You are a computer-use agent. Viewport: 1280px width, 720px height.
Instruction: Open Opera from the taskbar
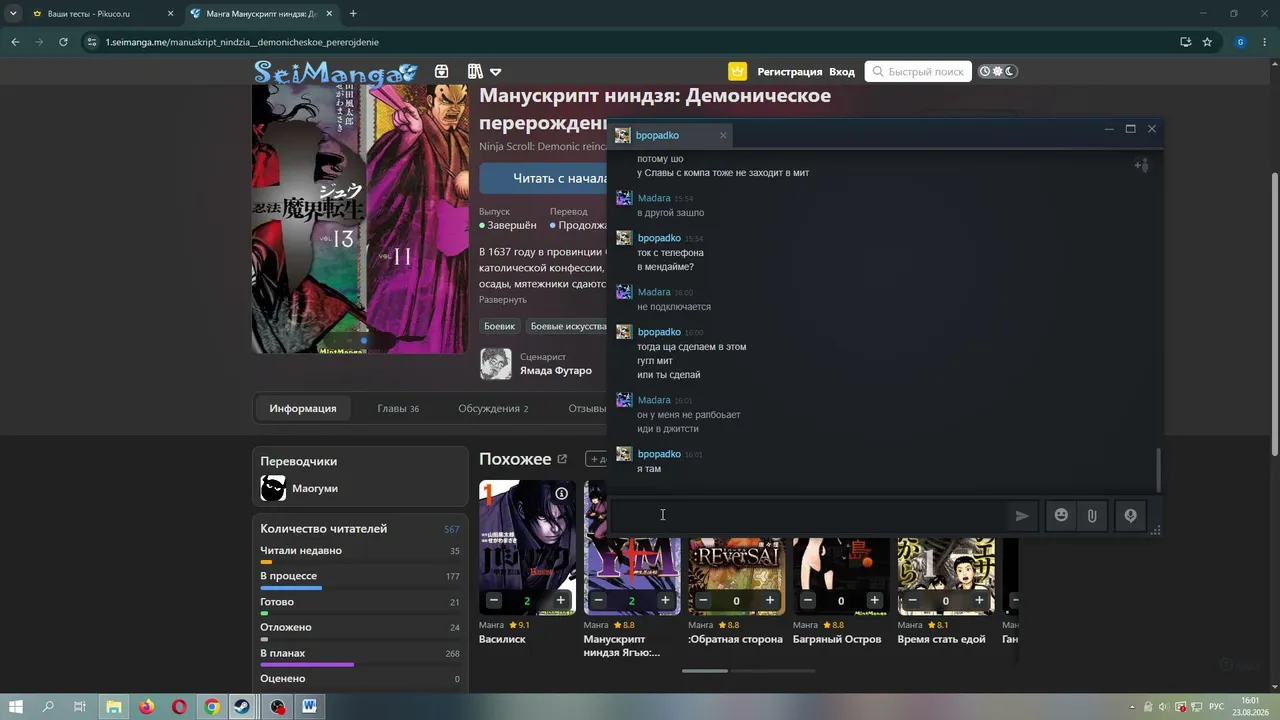coord(180,707)
